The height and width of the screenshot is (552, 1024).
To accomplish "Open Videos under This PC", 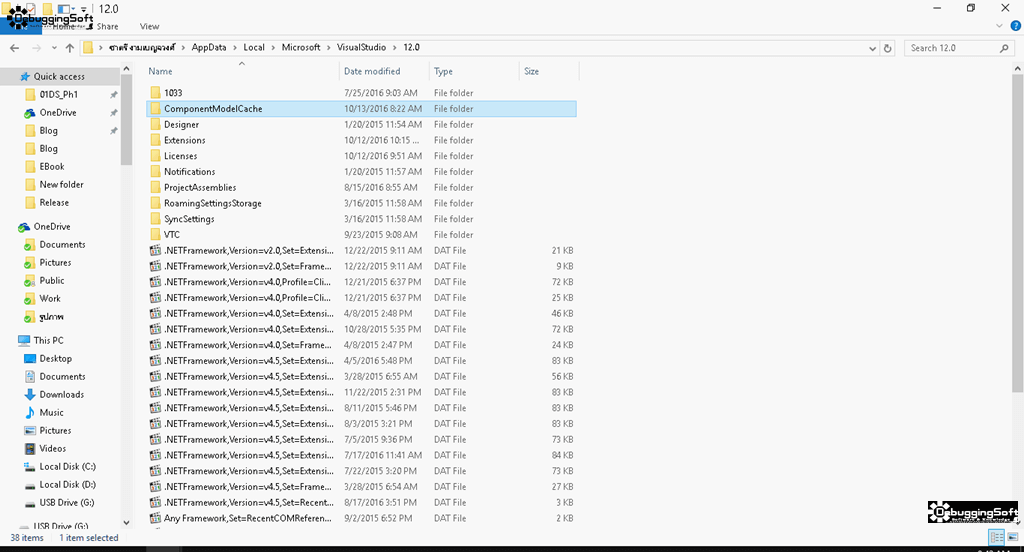I will click(52, 449).
